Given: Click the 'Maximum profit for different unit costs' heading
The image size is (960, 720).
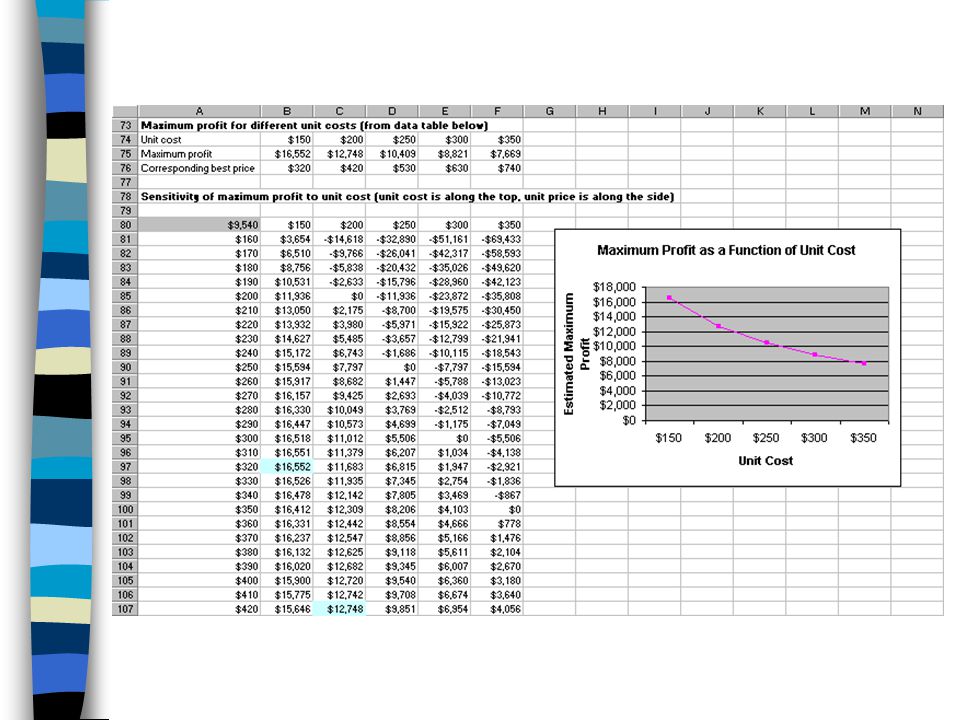Looking at the screenshot, I should tap(315, 125).
